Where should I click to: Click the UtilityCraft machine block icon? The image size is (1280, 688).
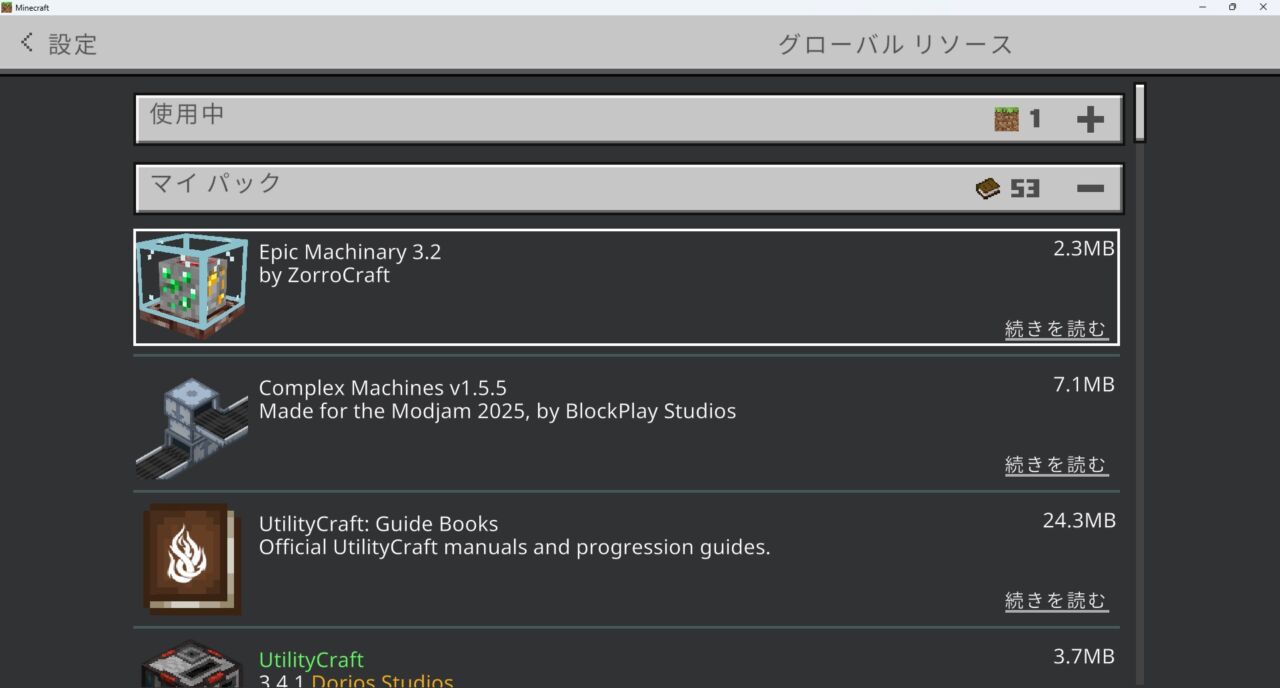[192, 665]
